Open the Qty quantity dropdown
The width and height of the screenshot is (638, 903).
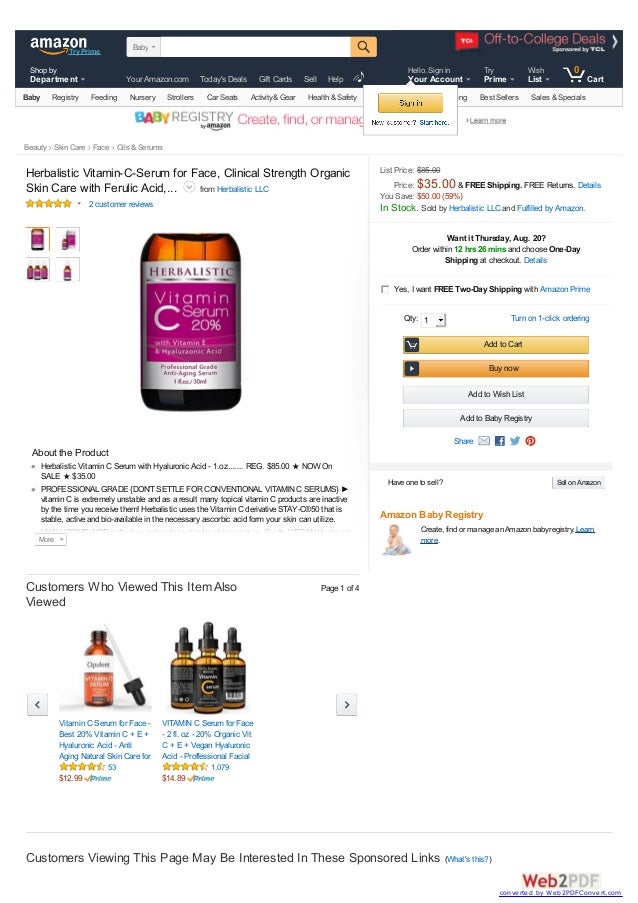tap(434, 320)
